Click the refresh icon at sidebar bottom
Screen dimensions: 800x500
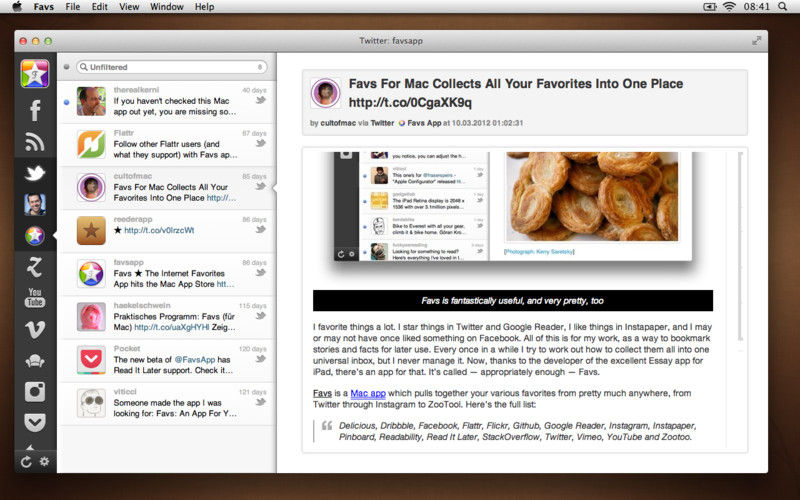(26, 461)
